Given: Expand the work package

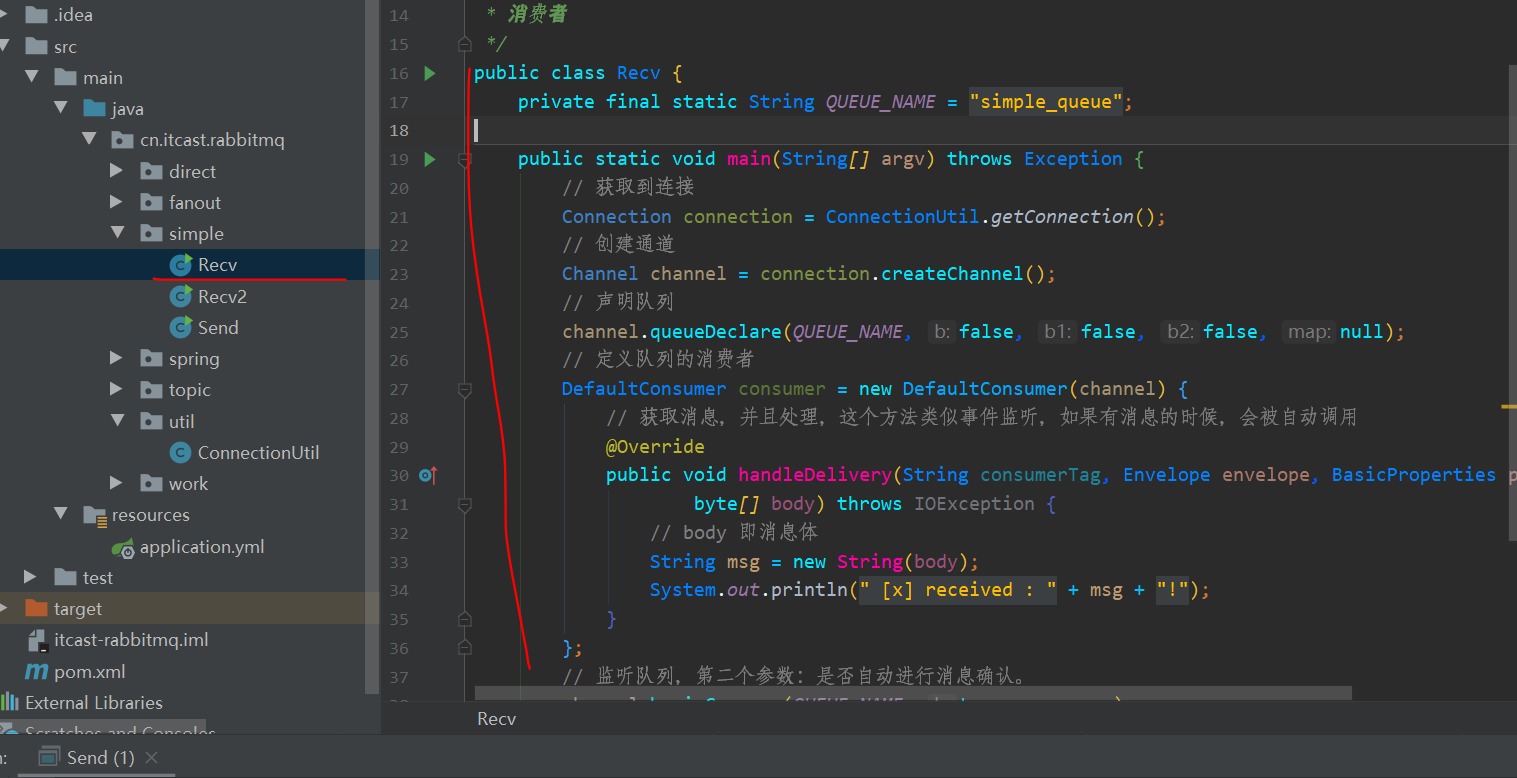Looking at the screenshot, I should click(x=117, y=483).
